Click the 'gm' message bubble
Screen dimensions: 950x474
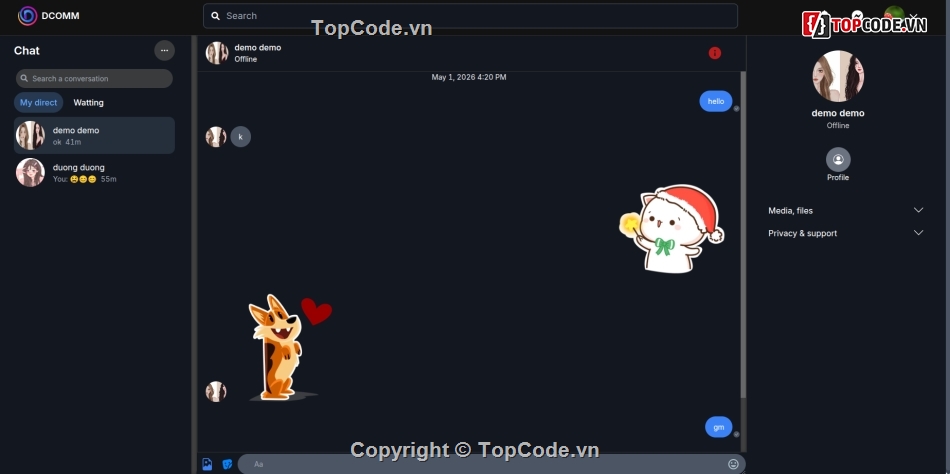pos(719,427)
